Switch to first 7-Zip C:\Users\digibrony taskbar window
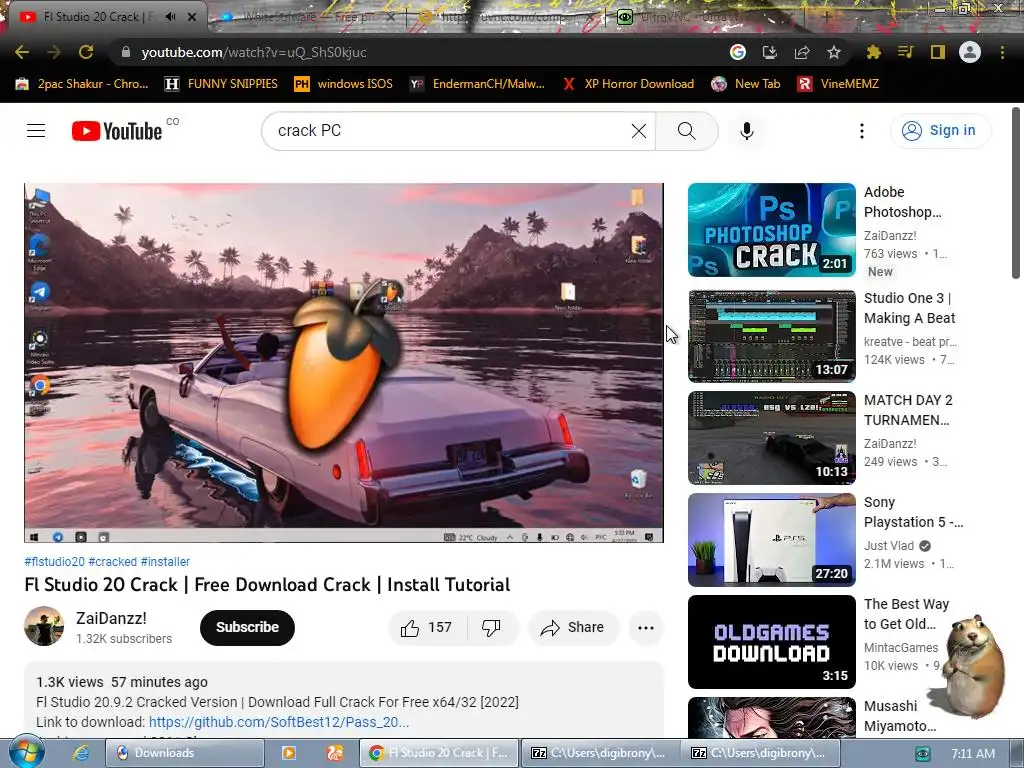The image size is (1024, 768). (598, 753)
